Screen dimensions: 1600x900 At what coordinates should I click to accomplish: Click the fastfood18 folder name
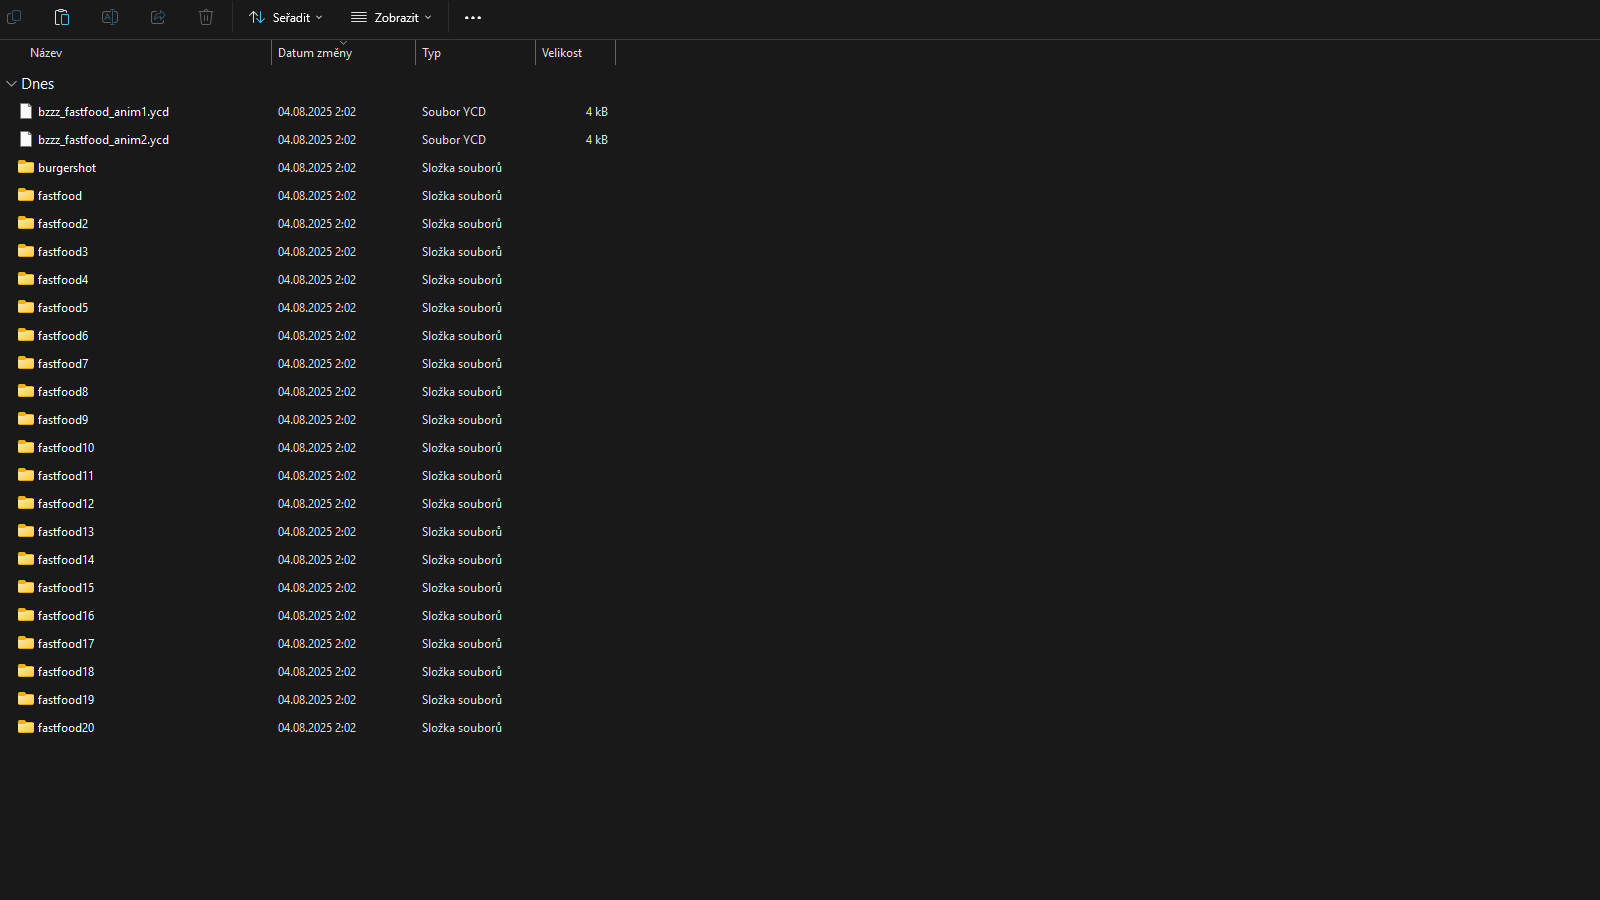[x=66, y=672]
